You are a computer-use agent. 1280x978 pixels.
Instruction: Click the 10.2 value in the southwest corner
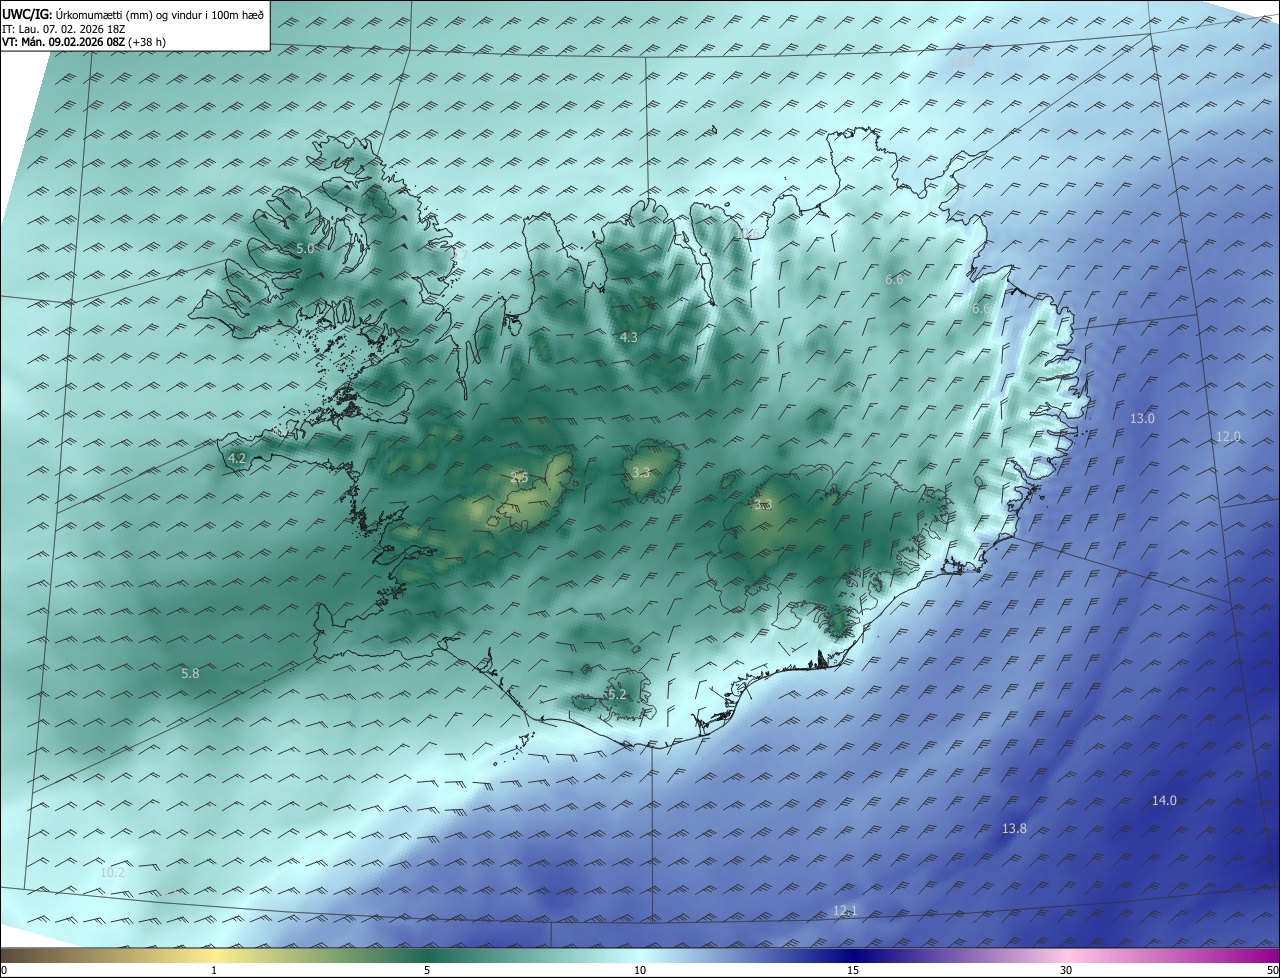click(x=113, y=873)
